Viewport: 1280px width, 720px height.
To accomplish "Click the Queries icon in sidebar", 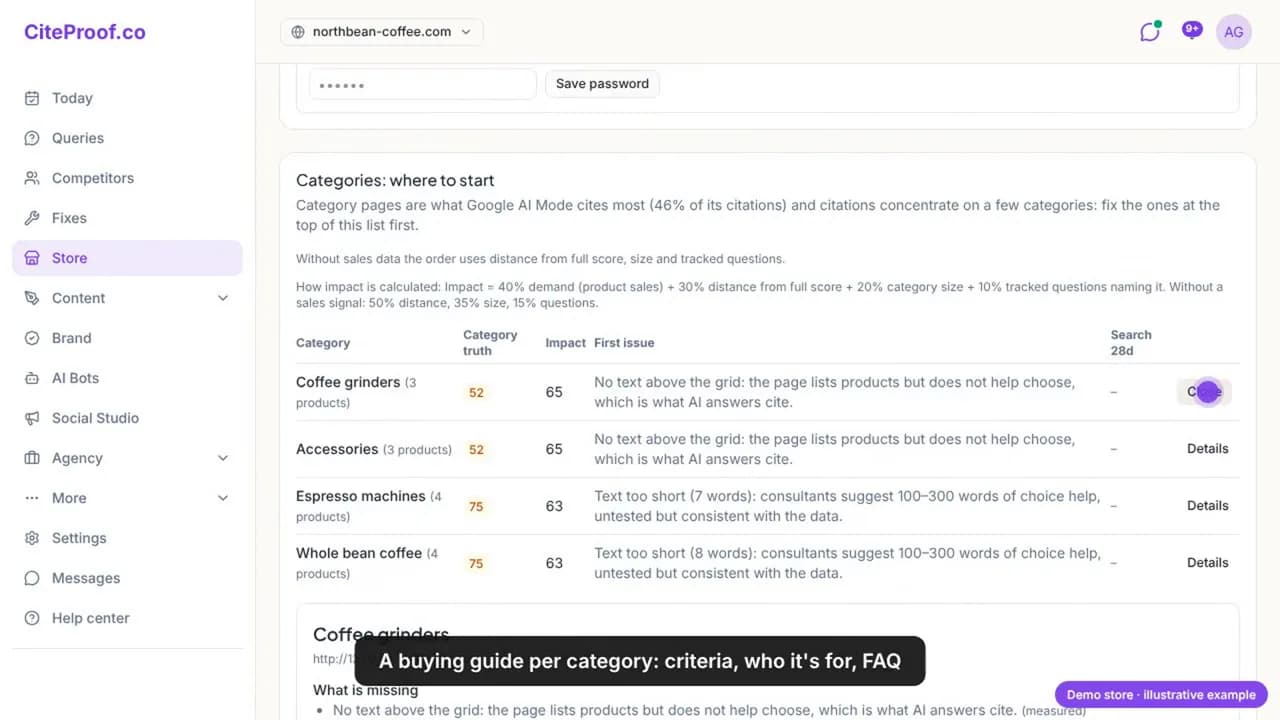I will point(32,138).
